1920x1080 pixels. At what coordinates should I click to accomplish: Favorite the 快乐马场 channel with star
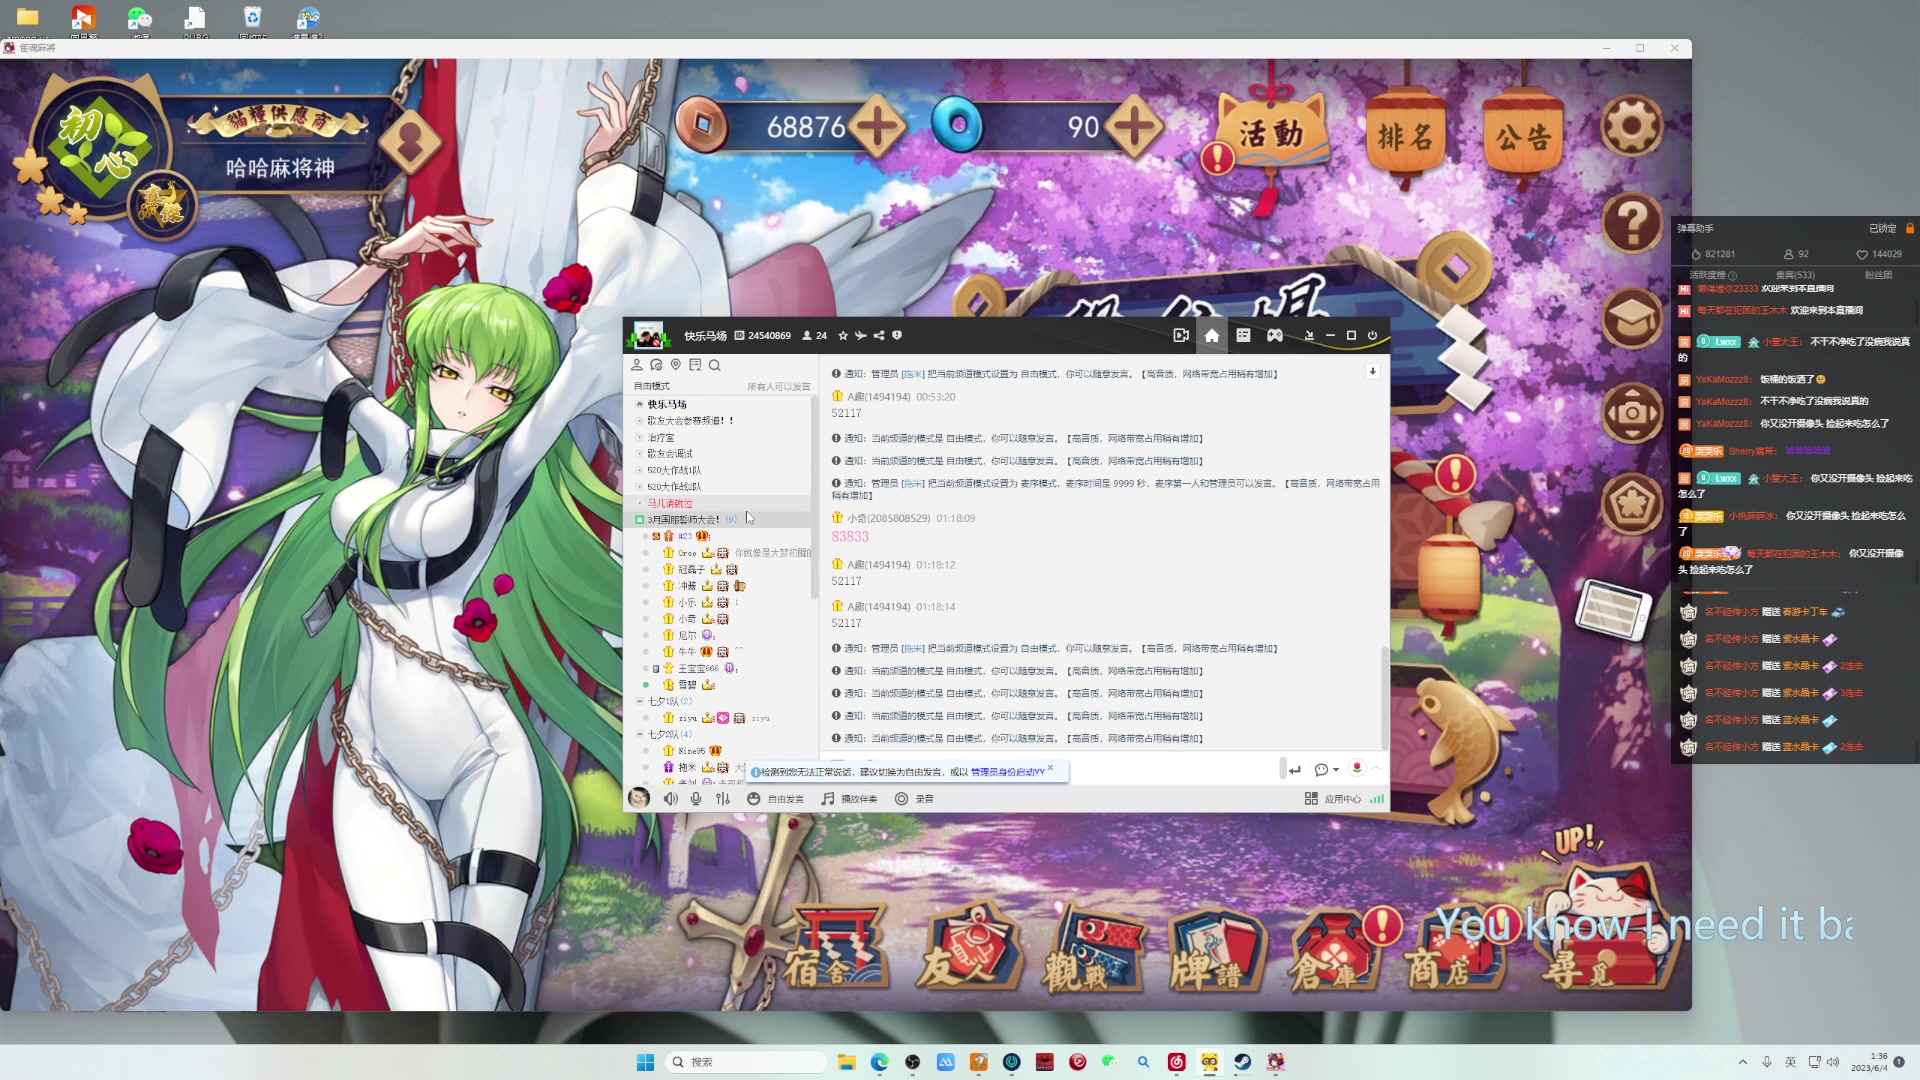pyautogui.click(x=843, y=336)
